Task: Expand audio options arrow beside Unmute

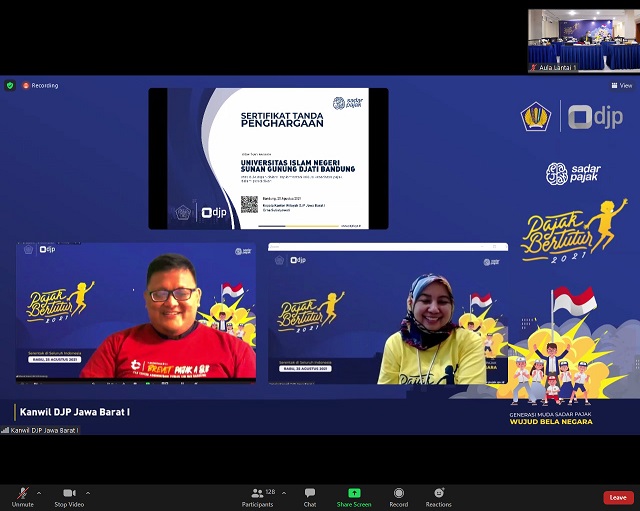Action: 39,493
